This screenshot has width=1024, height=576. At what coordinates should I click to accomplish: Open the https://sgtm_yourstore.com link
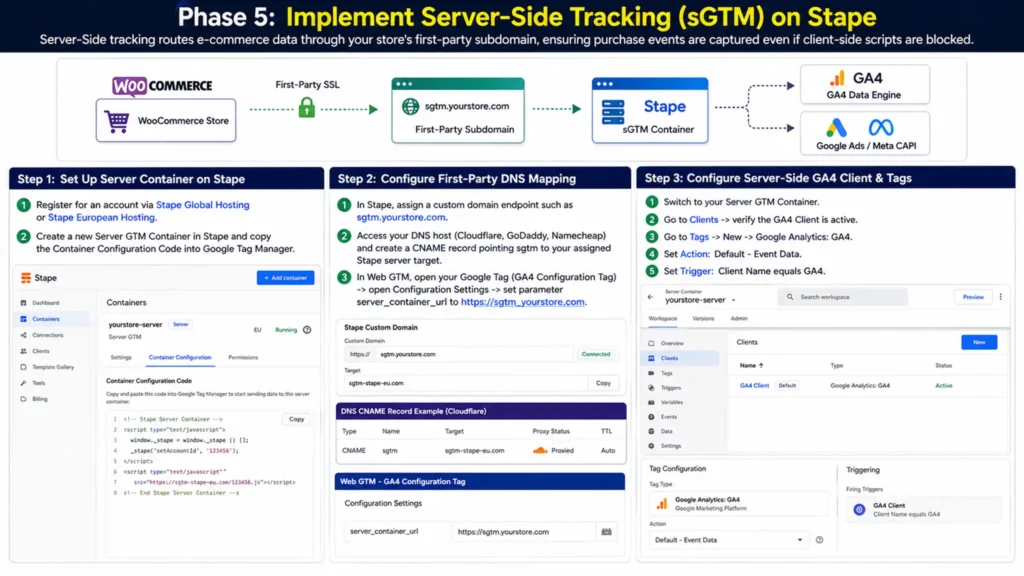pos(522,302)
